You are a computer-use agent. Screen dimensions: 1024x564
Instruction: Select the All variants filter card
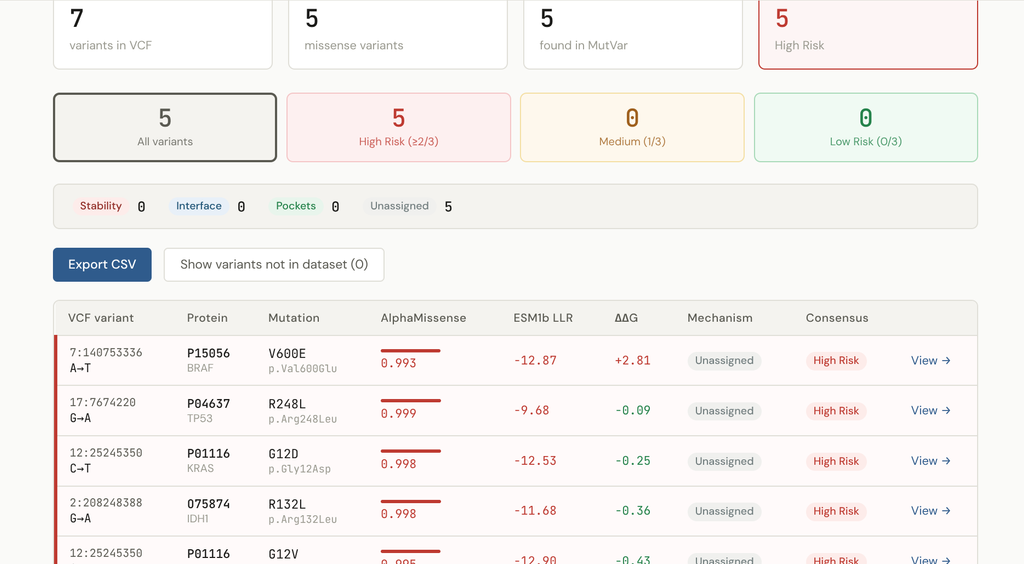coord(165,127)
